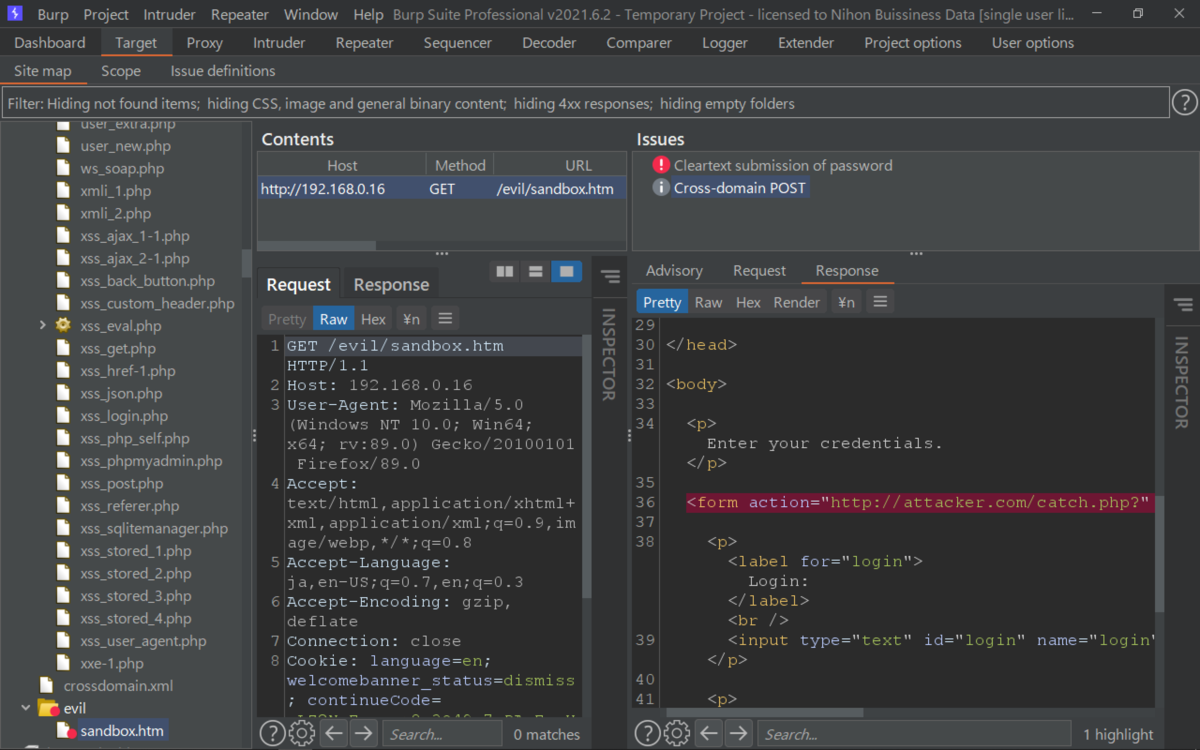Expand the Inspector panel at far right

click(x=1183, y=305)
